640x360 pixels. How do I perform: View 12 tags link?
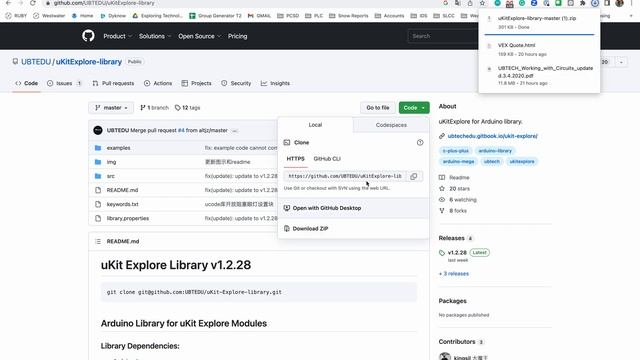click(187, 108)
